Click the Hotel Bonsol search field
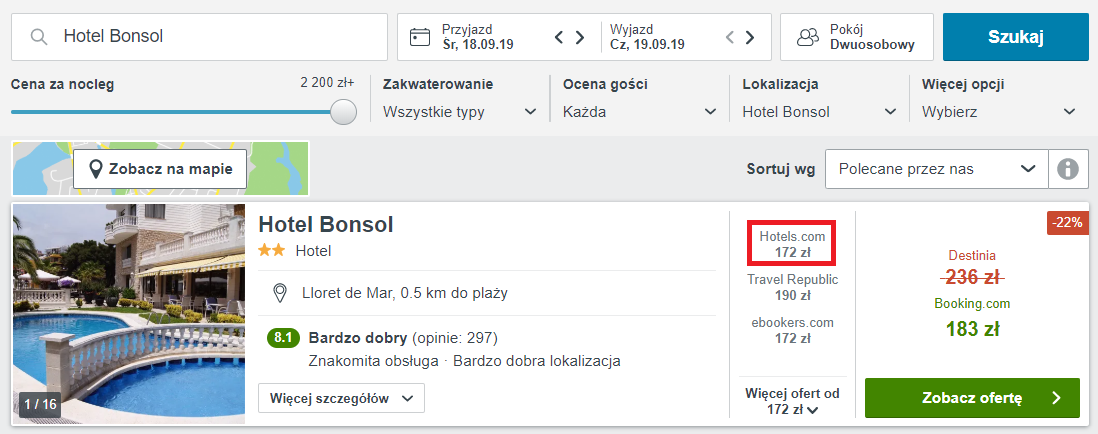 200,37
